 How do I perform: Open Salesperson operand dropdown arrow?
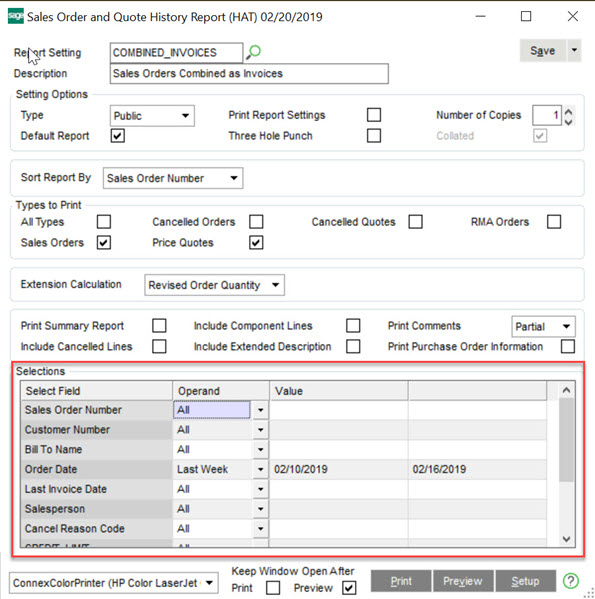click(260, 509)
